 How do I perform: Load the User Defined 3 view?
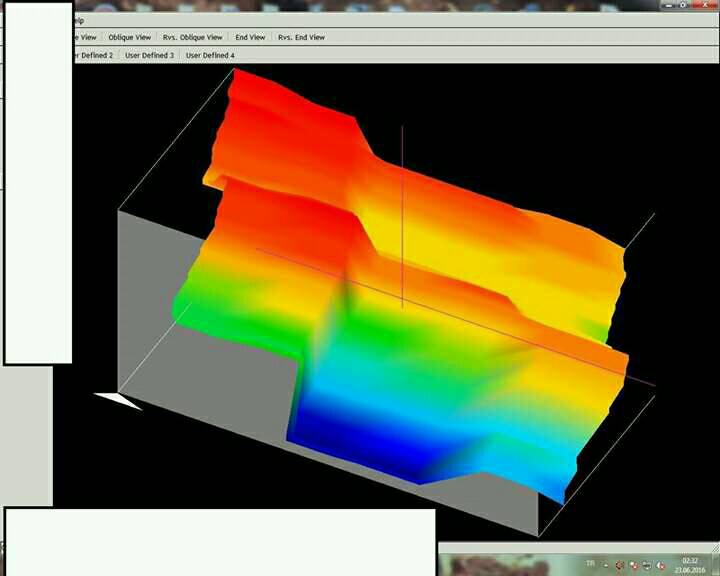(149, 55)
